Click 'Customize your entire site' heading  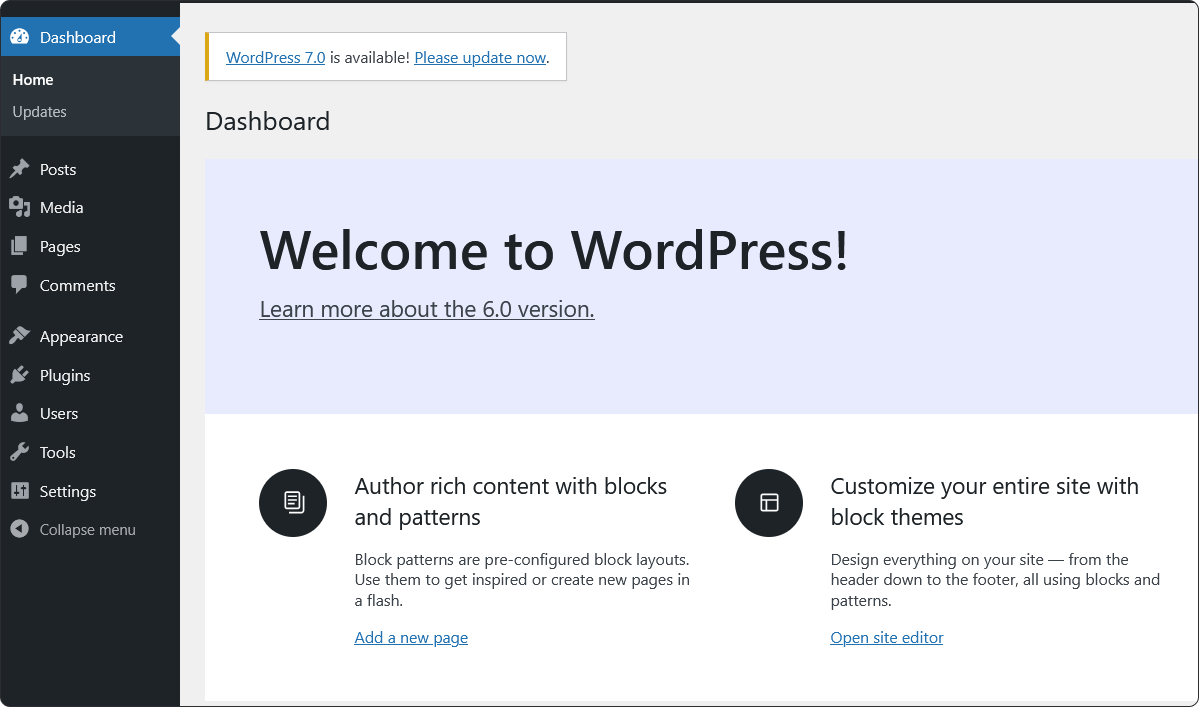point(985,501)
